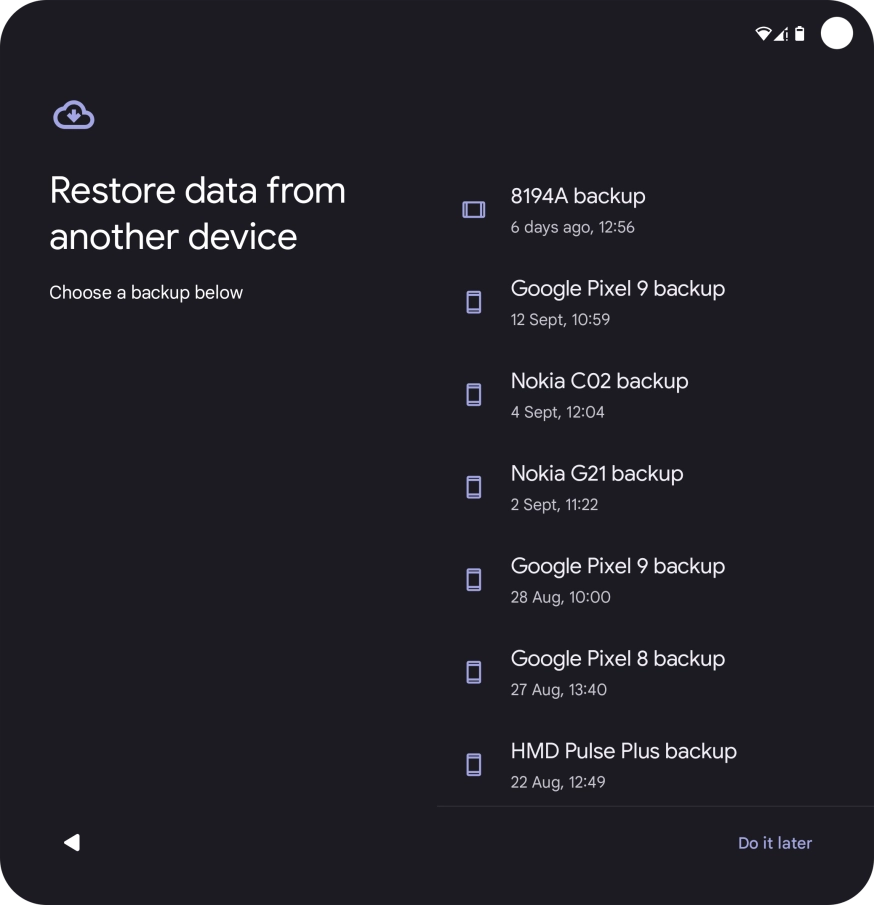Click the battery status icon

pos(801,32)
